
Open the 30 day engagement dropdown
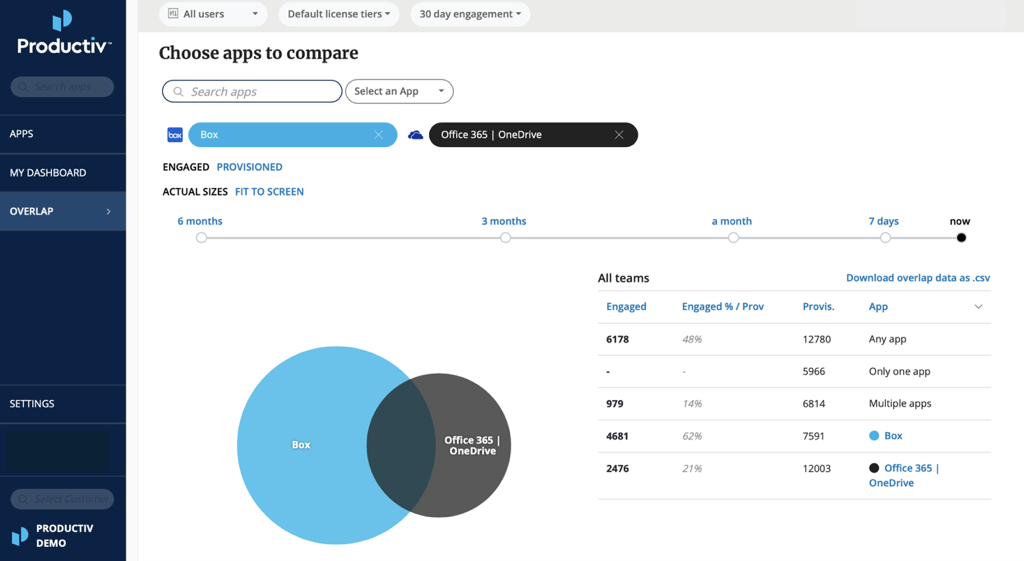pos(470,14)
